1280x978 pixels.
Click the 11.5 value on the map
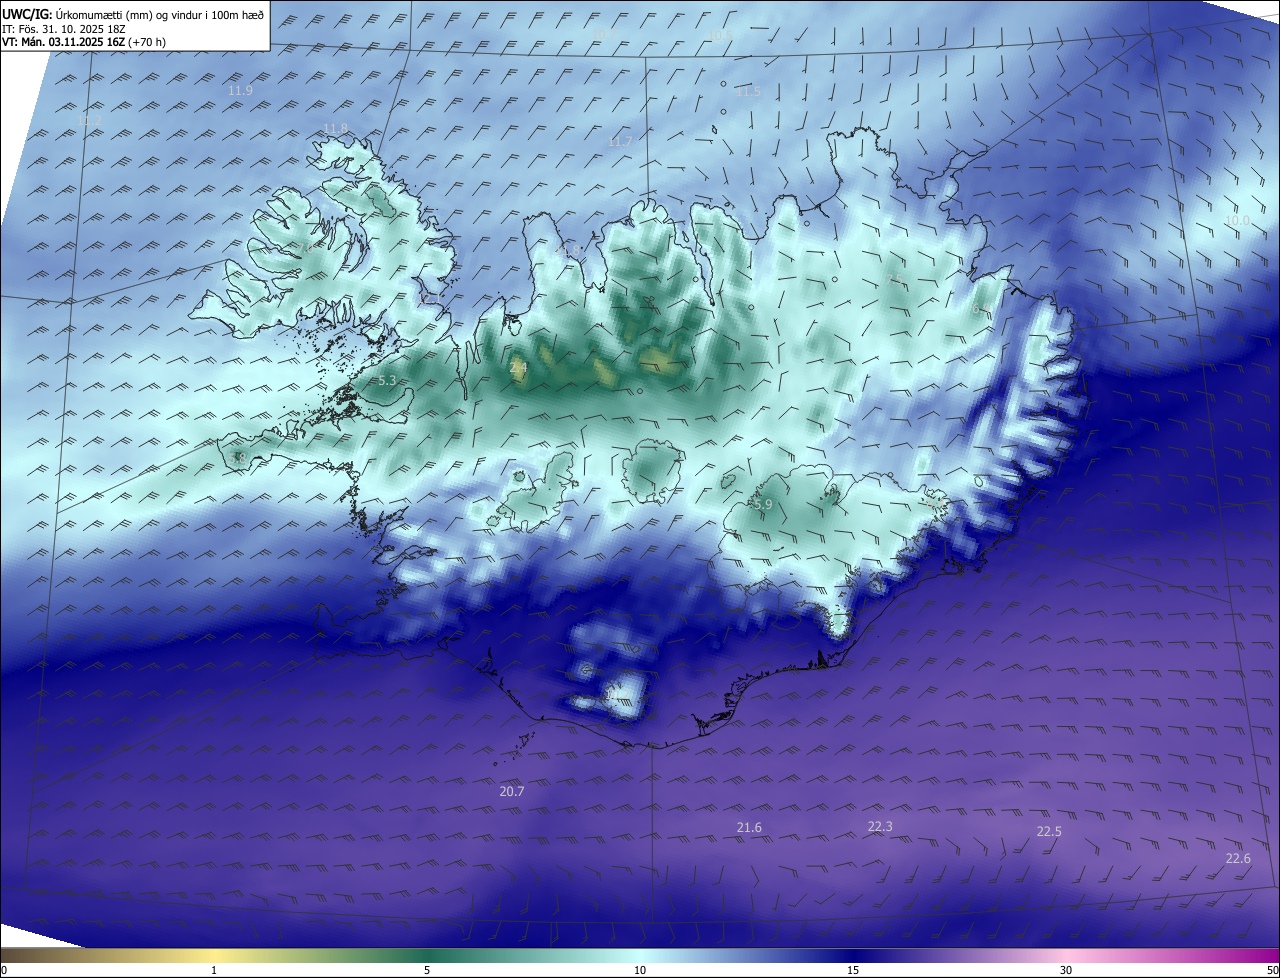(x=748, y=92)
